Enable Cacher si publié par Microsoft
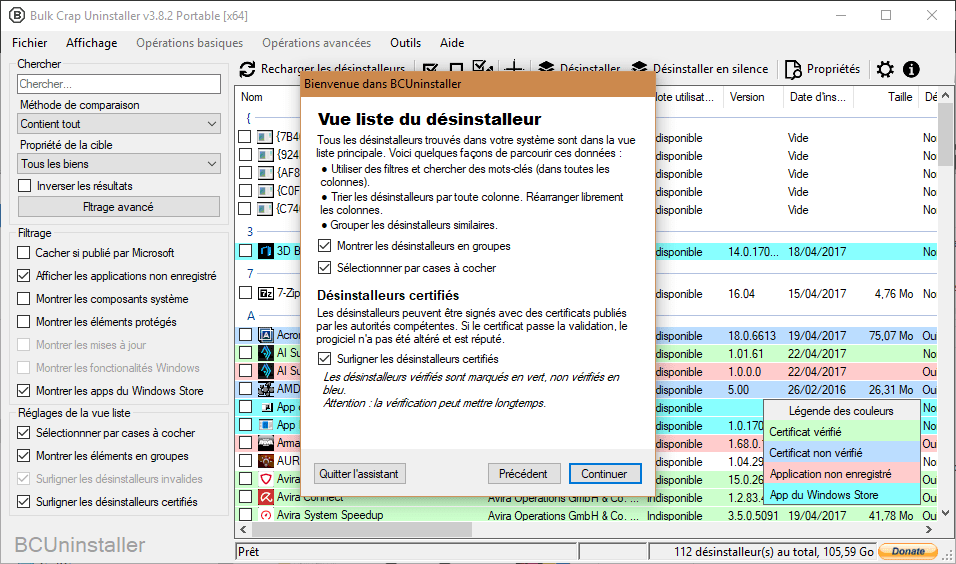The height and width of the screenshot is (564, 956). [24, 252]
